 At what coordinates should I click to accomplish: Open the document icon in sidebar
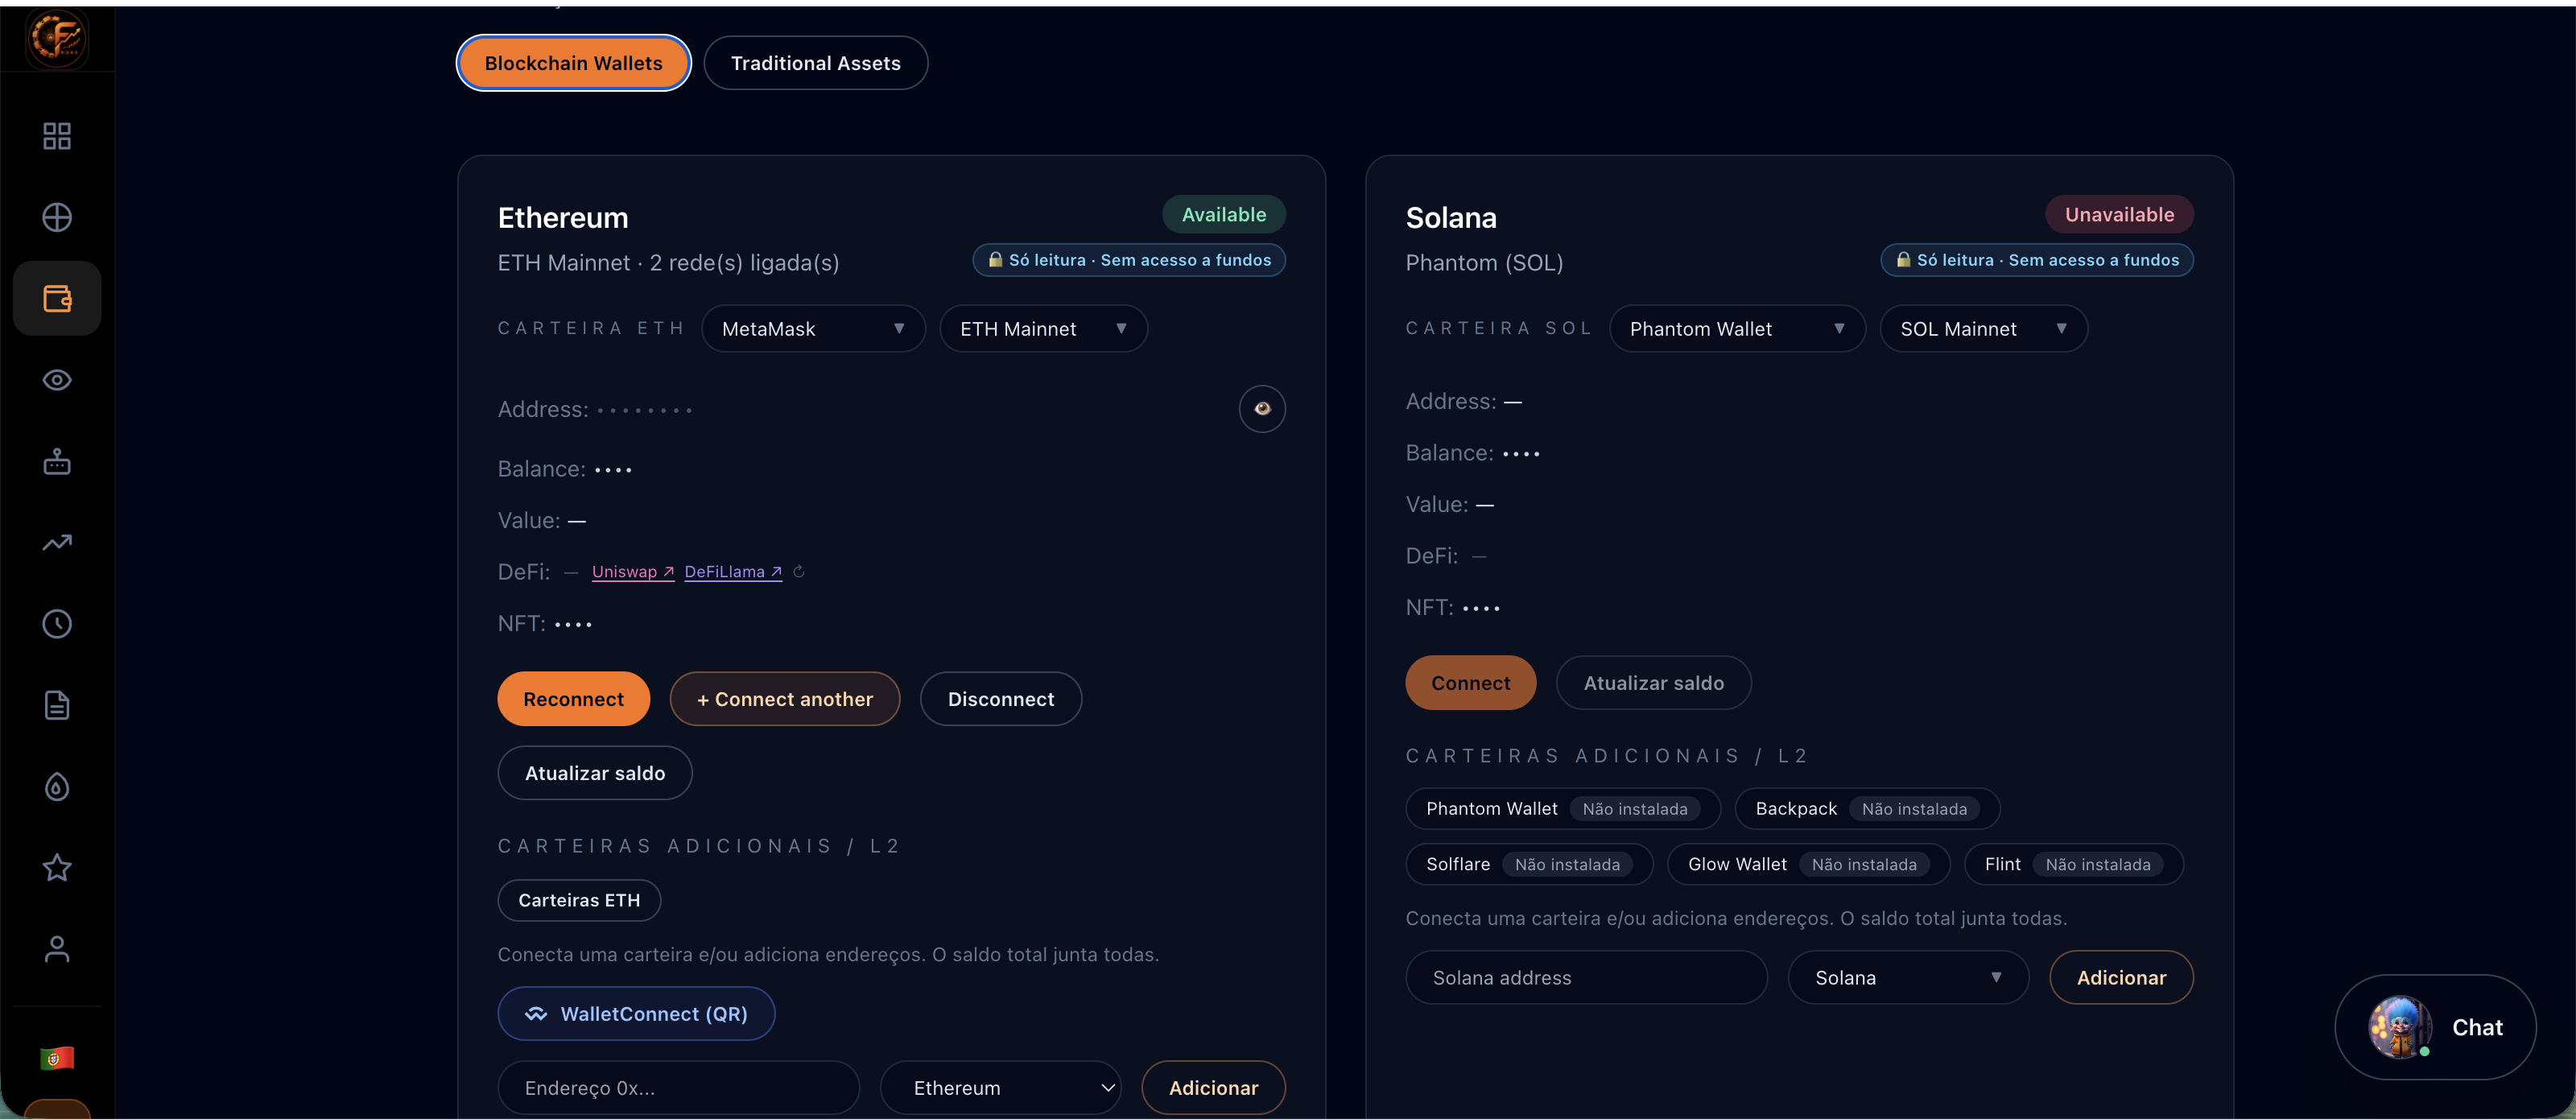point(57,705)
